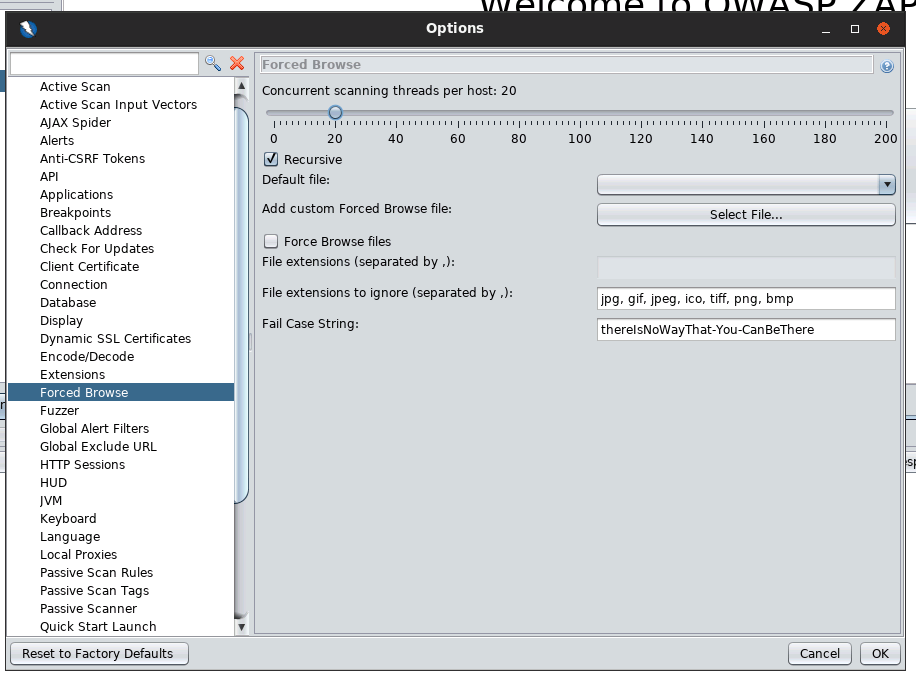916x677 pixels.
Task: Click the concurrent scanning threads slider handle
Action: point(335,113)
